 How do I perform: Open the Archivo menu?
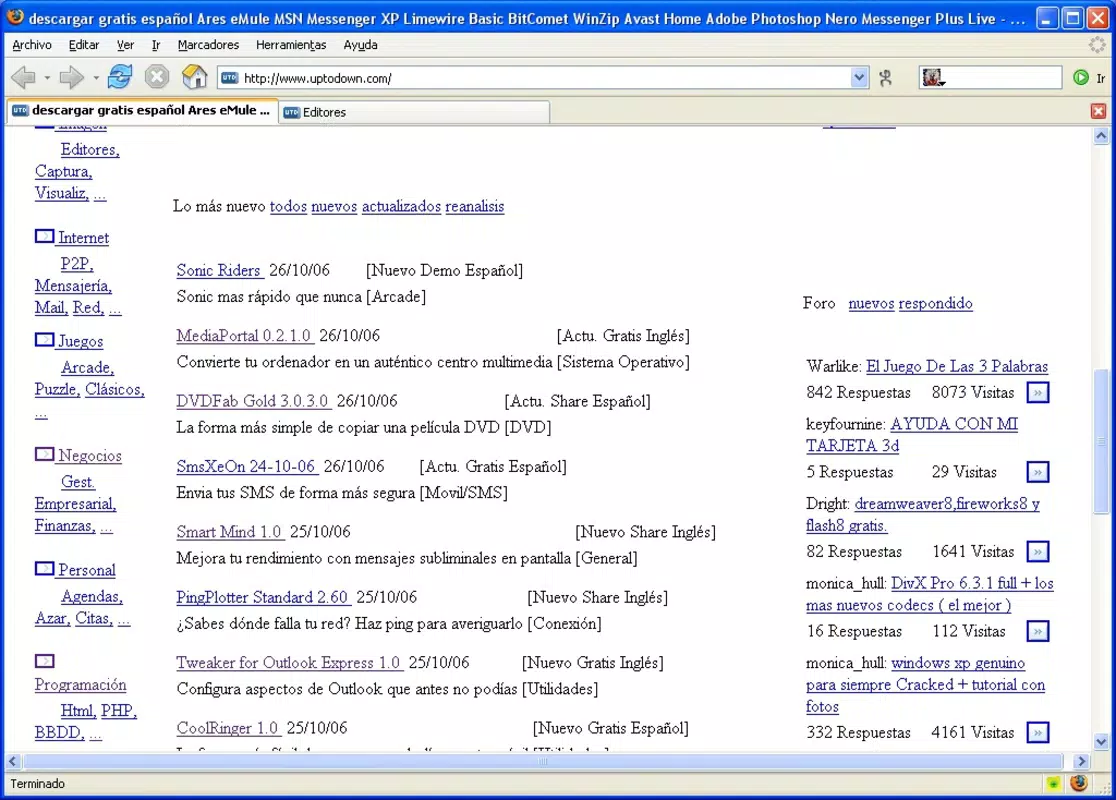(x=32, y=45)
